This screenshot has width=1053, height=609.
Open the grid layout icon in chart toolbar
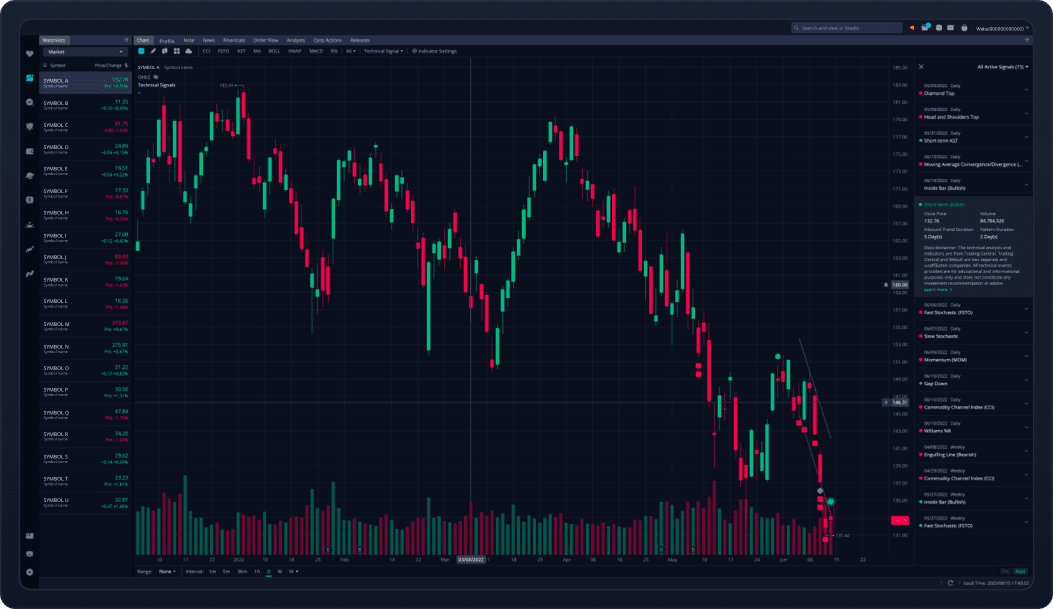176,50
